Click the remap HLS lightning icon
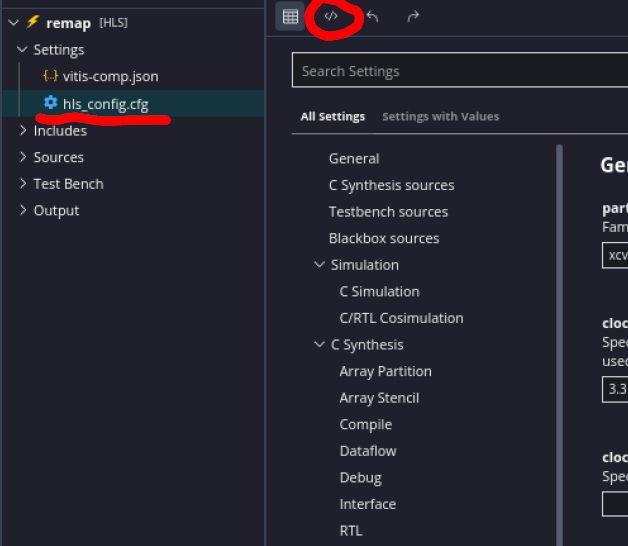 pos(32,22)
